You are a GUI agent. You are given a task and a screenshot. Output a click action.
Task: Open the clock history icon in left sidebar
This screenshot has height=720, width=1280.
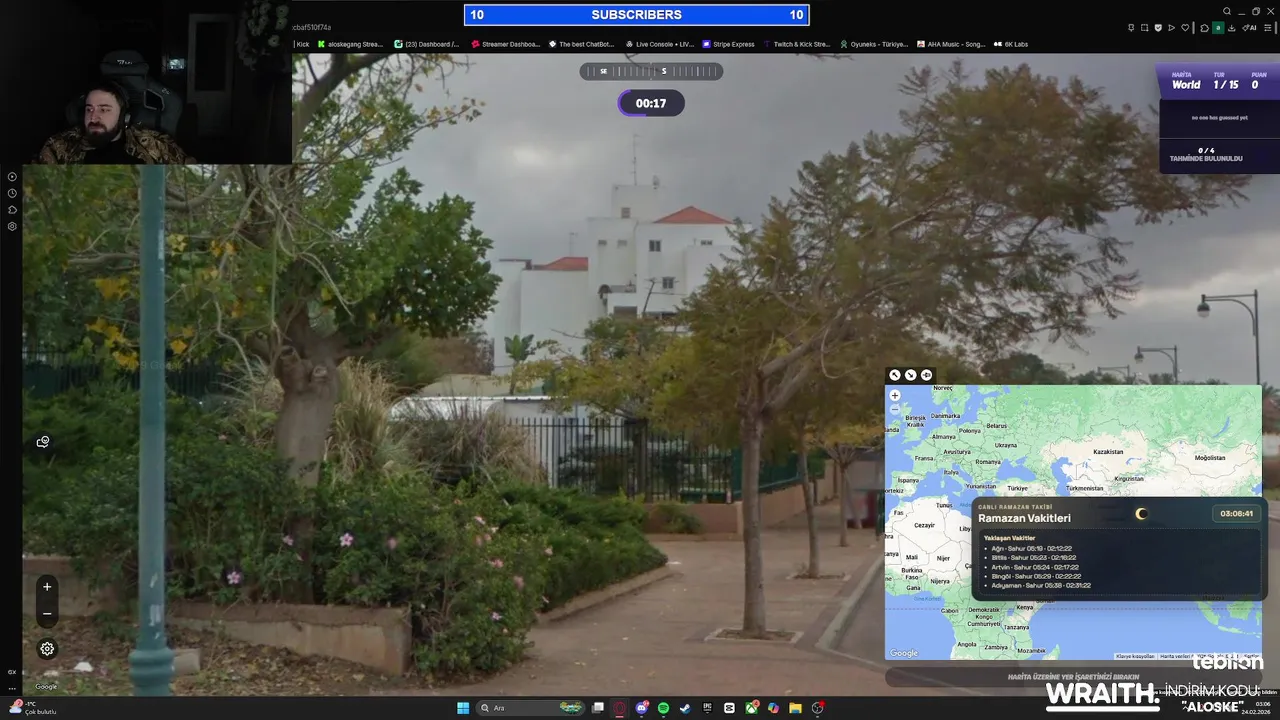click(x=12, y=193)
